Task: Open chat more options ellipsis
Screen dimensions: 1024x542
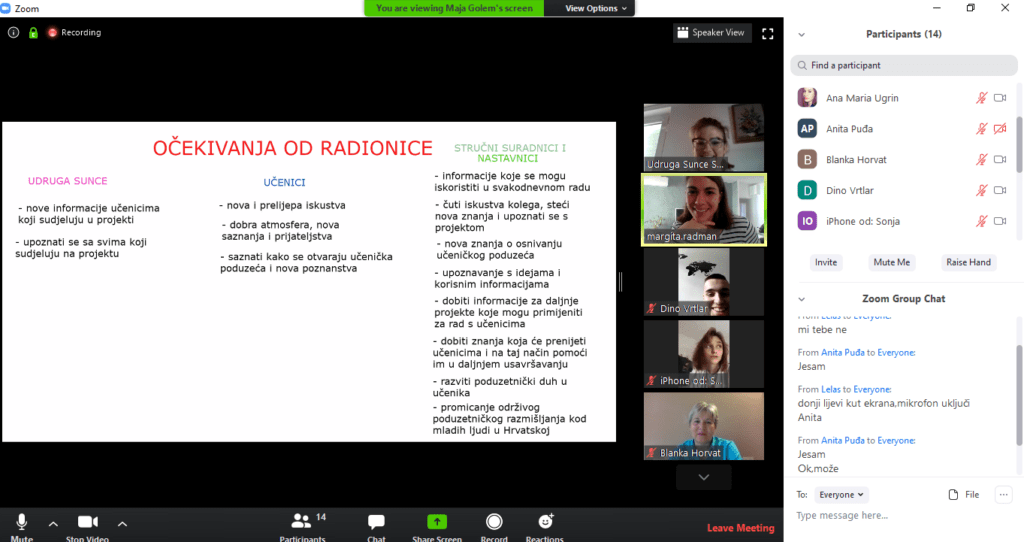Action: tap(1004, 495)
